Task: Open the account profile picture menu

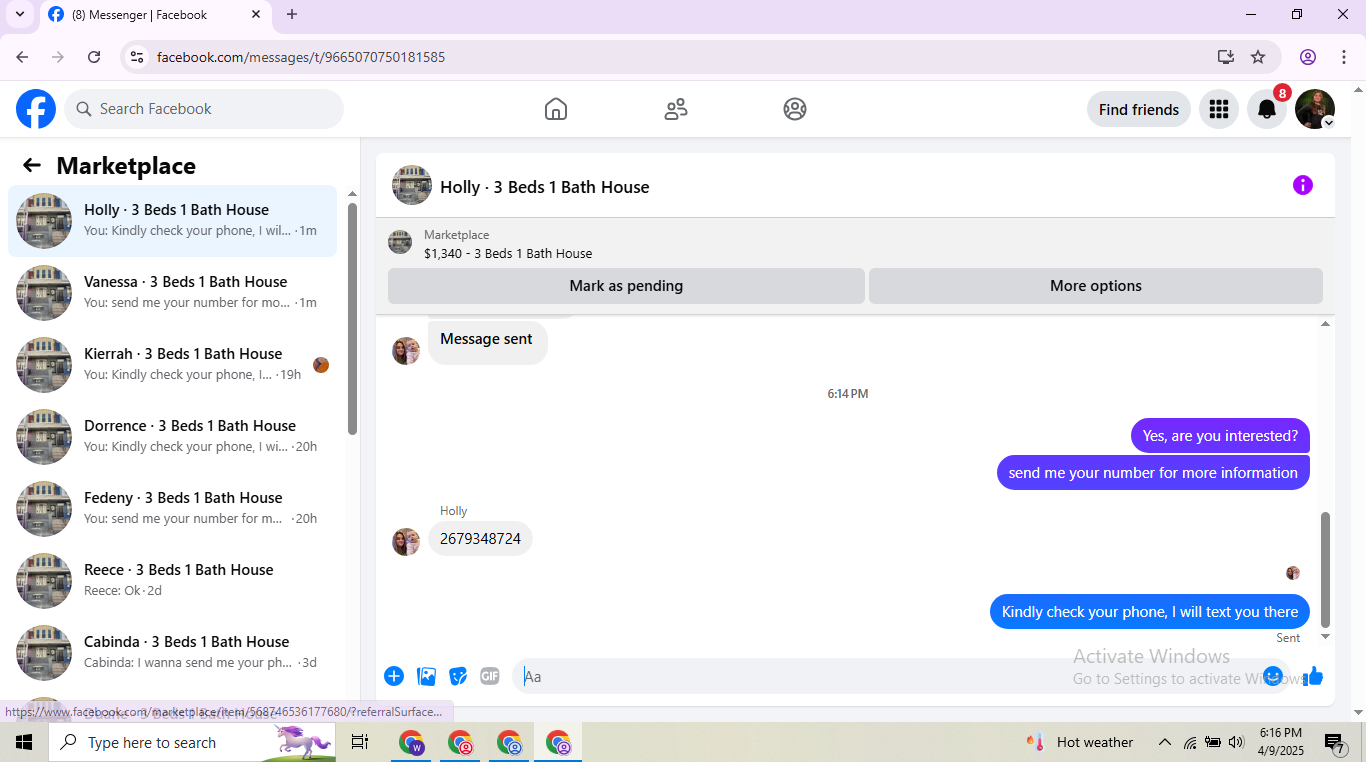Action: 1315,109
